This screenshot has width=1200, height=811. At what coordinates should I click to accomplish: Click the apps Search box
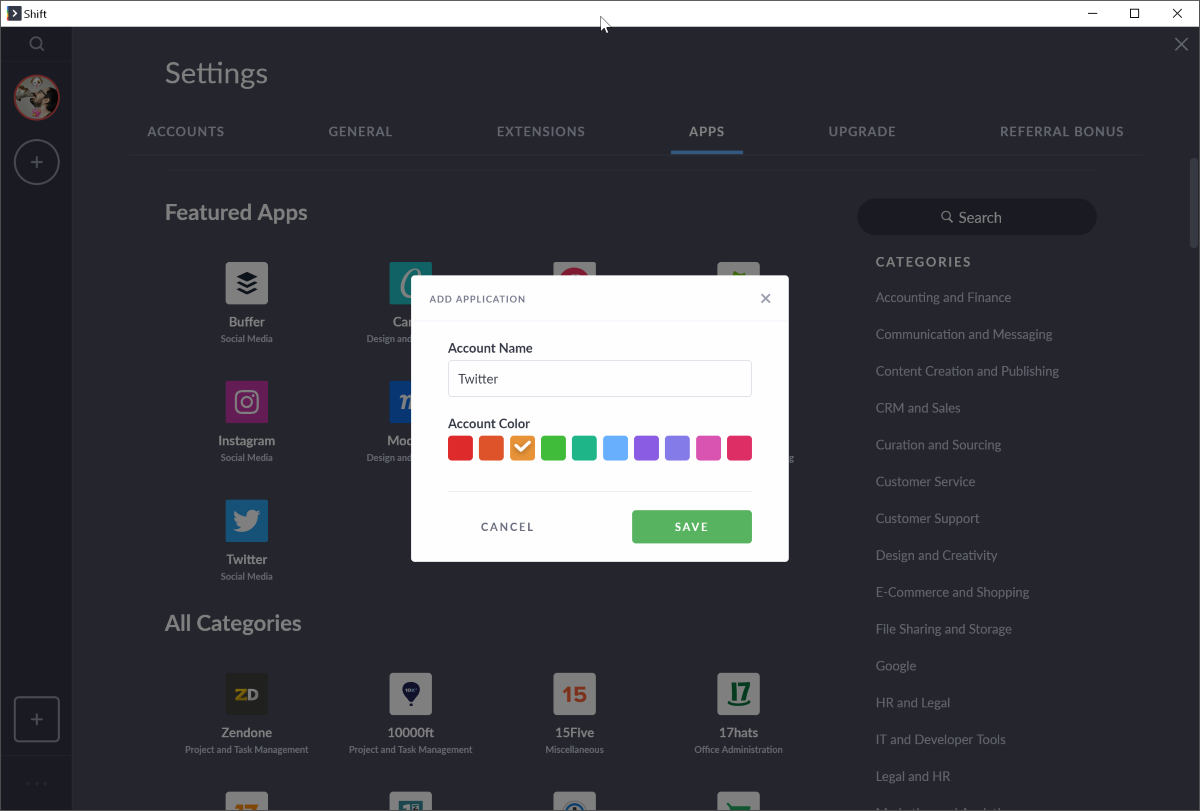pos(977,217)
